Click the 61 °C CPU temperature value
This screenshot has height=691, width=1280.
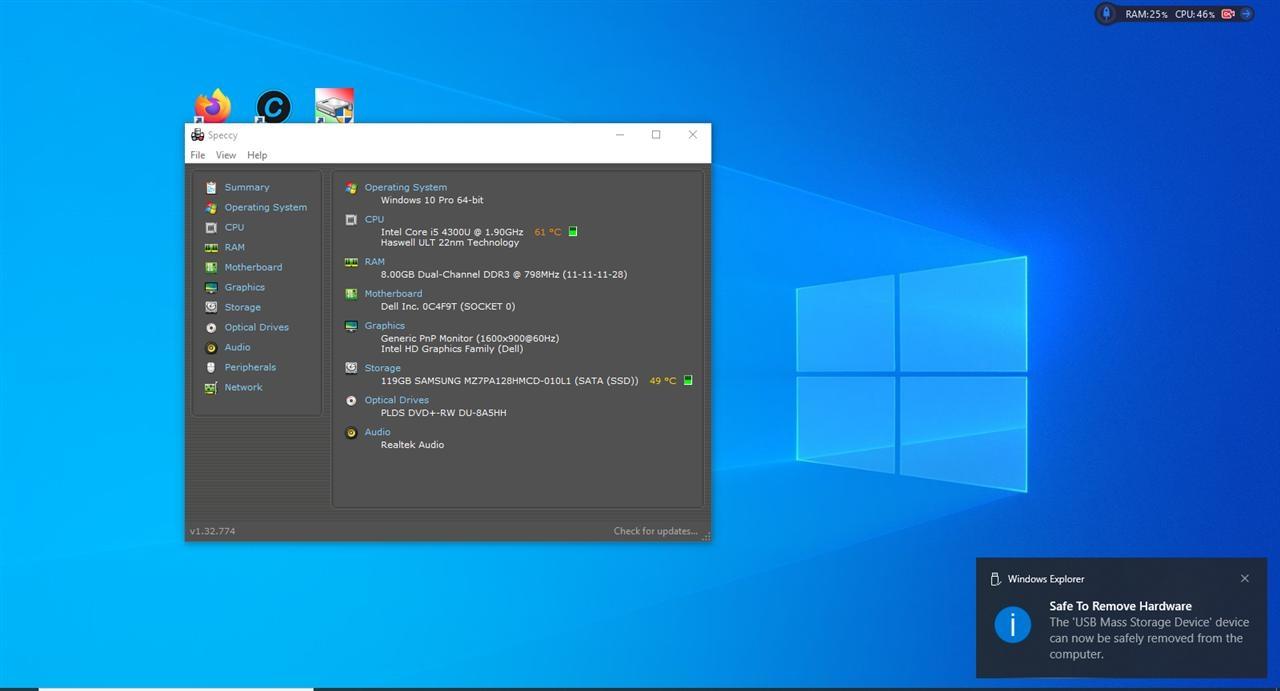coord(547,232)
